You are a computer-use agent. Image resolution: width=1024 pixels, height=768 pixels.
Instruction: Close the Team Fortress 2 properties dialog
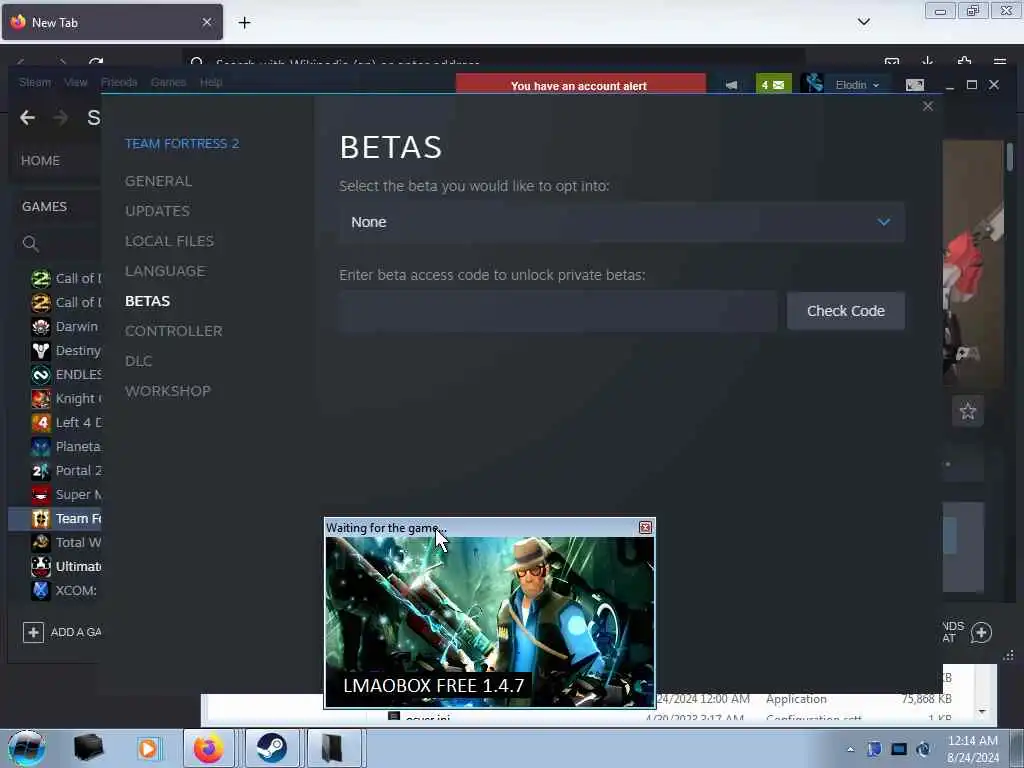point(928,106)
